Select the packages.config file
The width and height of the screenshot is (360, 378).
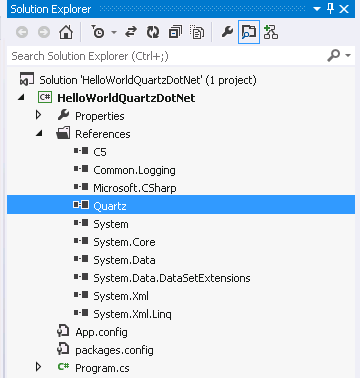(114, 350)
